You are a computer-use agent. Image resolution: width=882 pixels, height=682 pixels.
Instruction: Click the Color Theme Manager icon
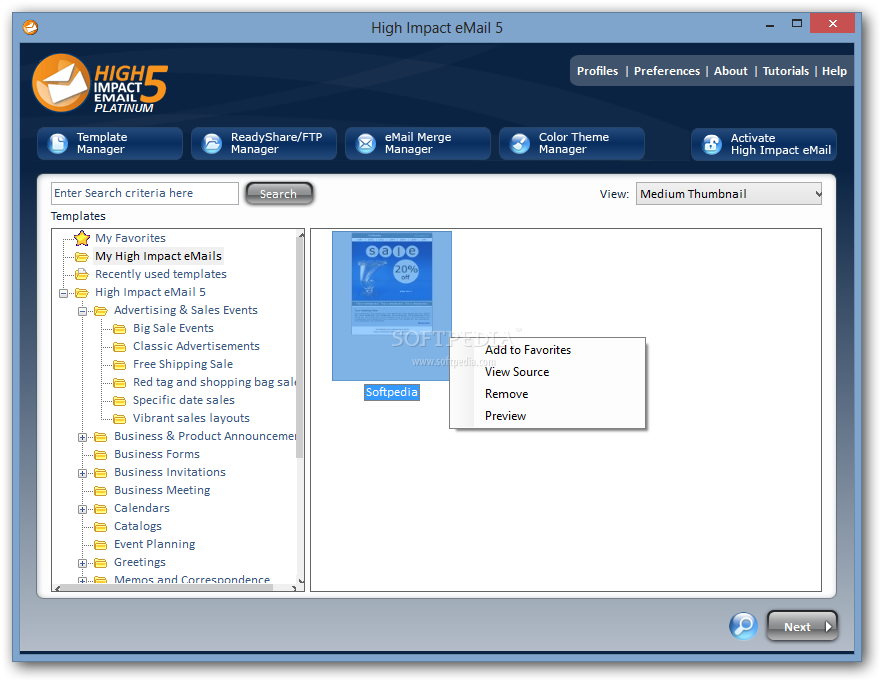520,143
